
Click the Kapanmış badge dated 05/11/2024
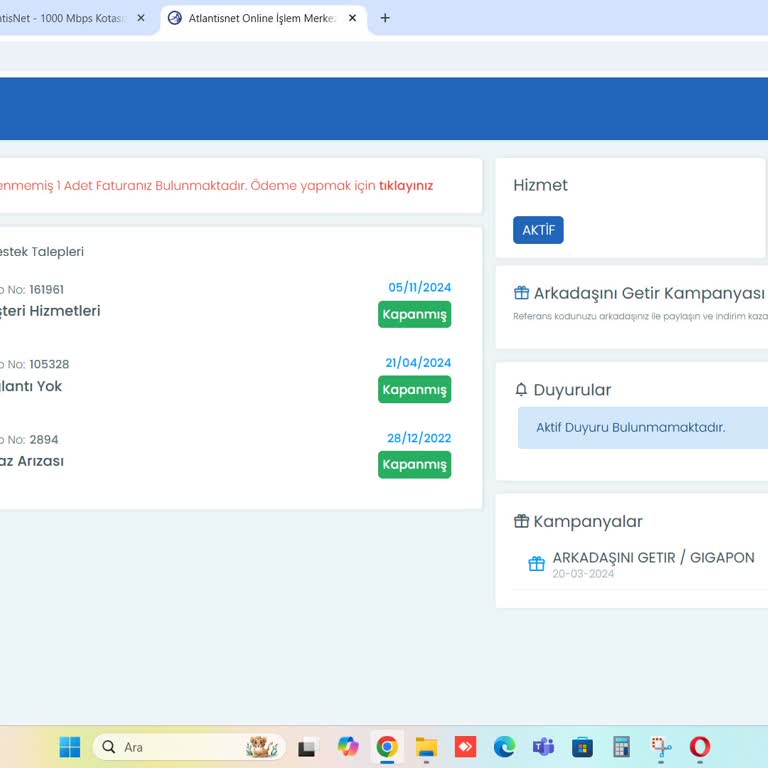[414, 314]
